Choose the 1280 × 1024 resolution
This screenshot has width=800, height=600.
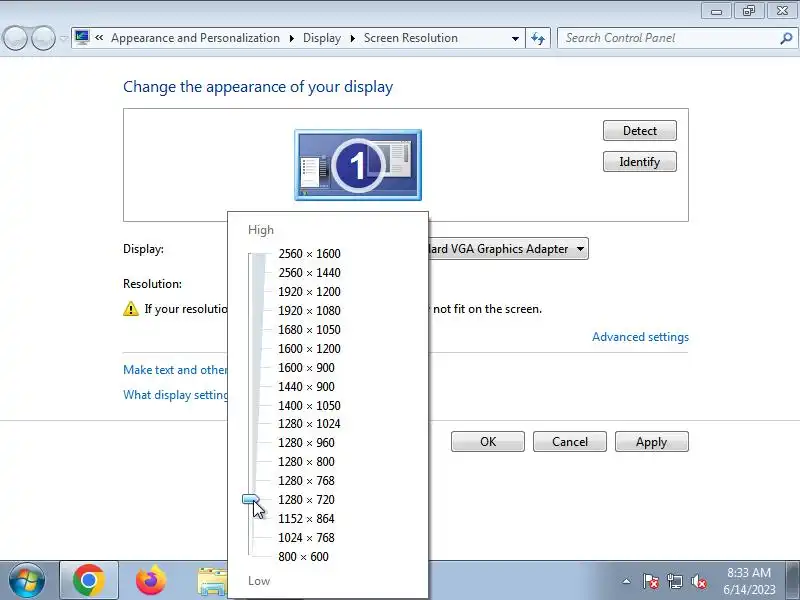click(x=309, y=423)
